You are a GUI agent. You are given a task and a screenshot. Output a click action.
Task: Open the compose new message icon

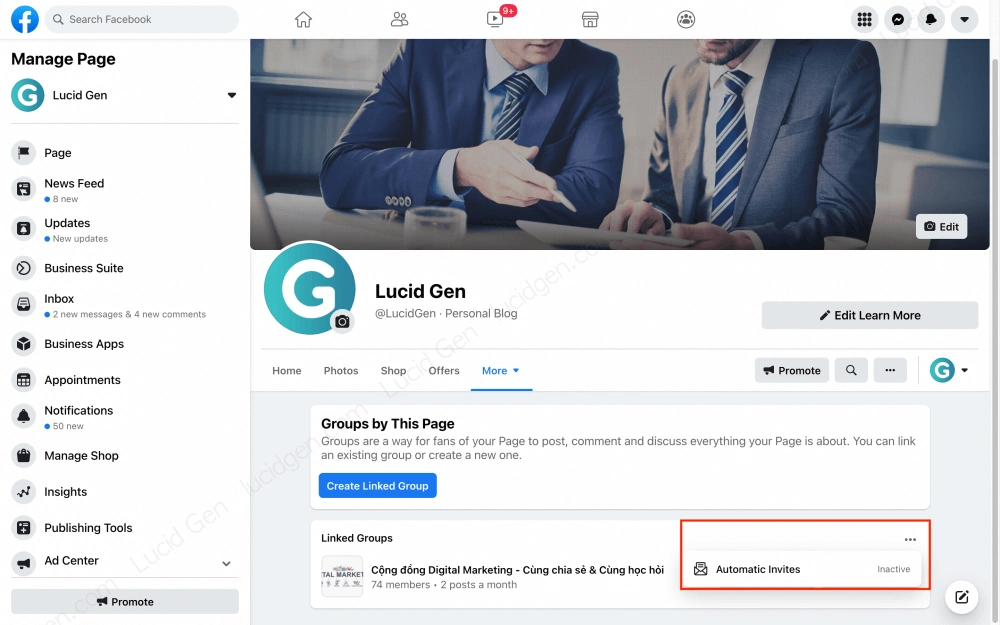[x=961, y=597]
